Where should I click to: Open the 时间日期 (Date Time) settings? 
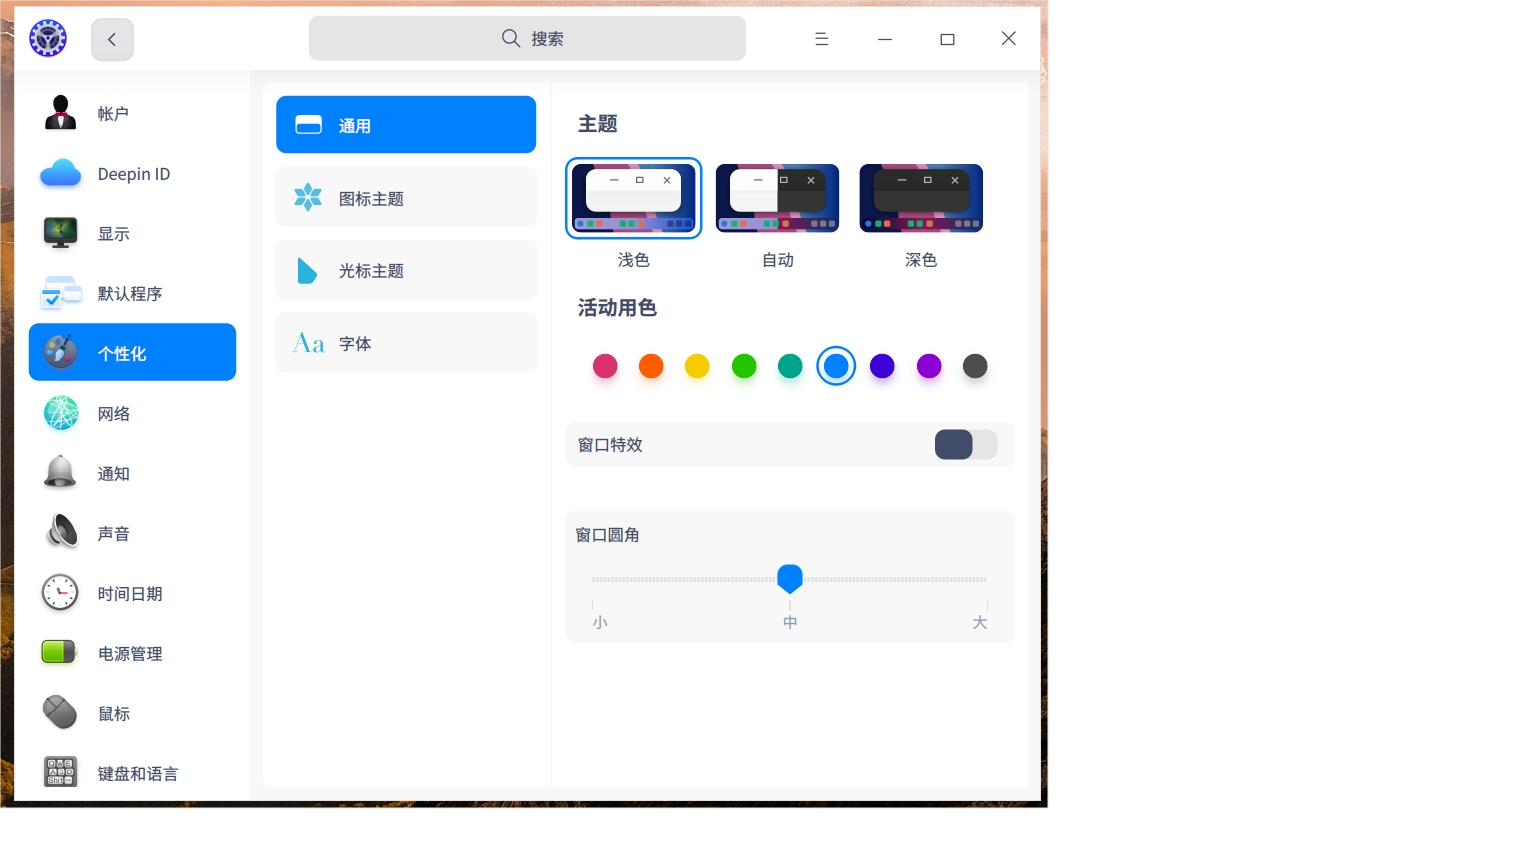(130, 592)
